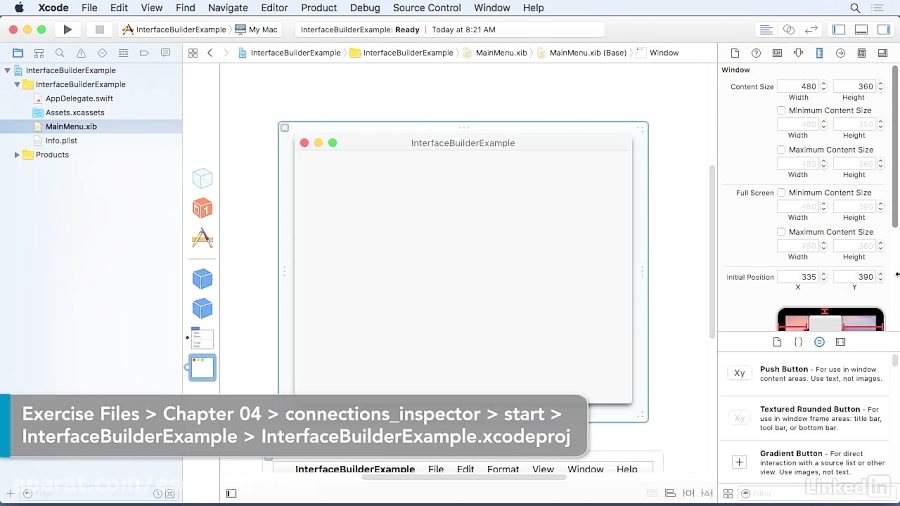
Task: Show the Object library
Action: [x=819, y=342]
